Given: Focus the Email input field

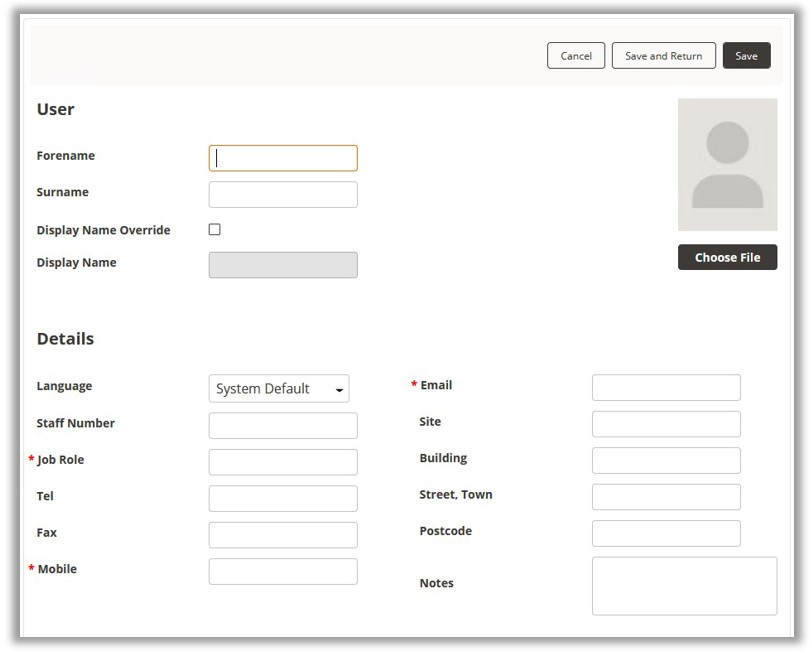Looking at the screenshot, I should coord(666,388).
